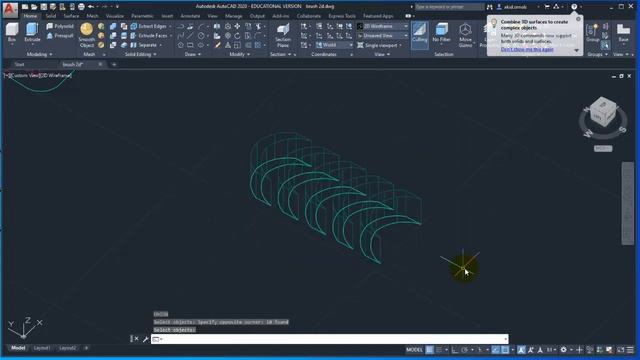This screenshot has width=640, height=360.
Task: Switch to the Layout1 tab
Action: click(42, 348)
